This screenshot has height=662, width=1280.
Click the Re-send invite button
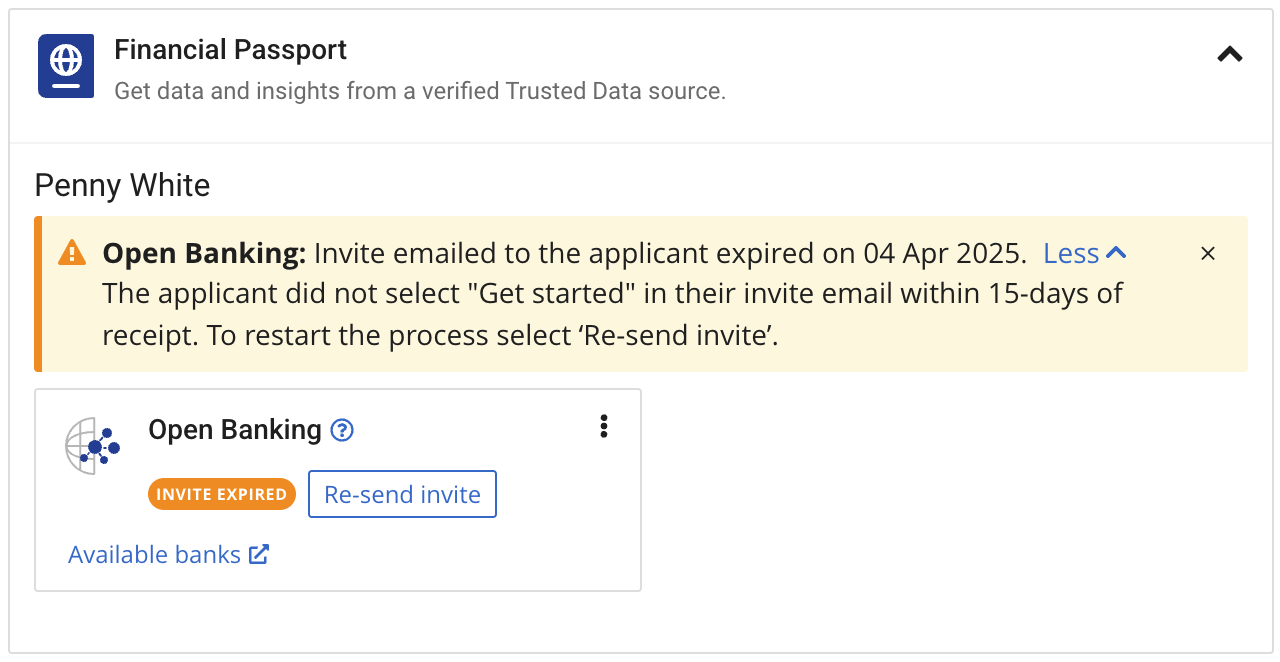coord(402,494)
